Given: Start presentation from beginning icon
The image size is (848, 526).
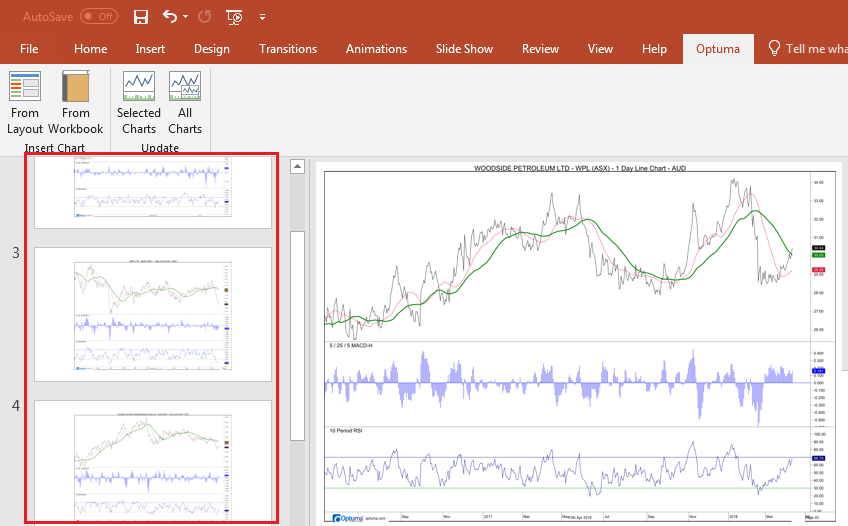Looking at the screenshot, I should coord(234,17).
